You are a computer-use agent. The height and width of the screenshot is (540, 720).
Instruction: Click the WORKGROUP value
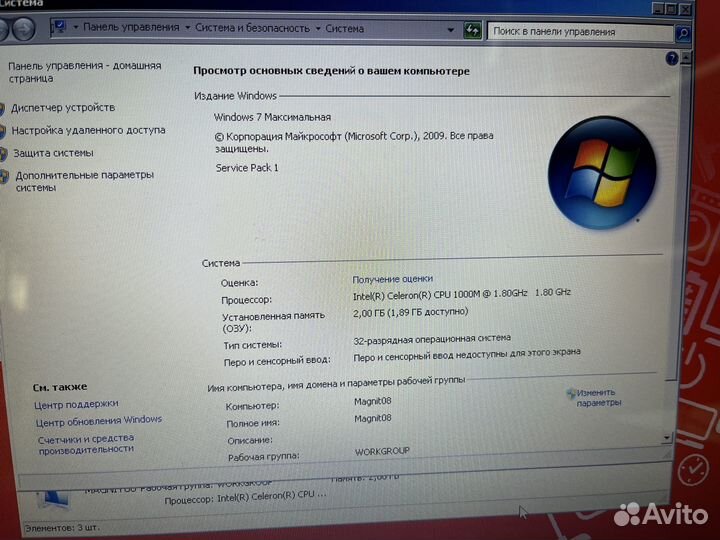pyautogui.click(x=382, y=451)
